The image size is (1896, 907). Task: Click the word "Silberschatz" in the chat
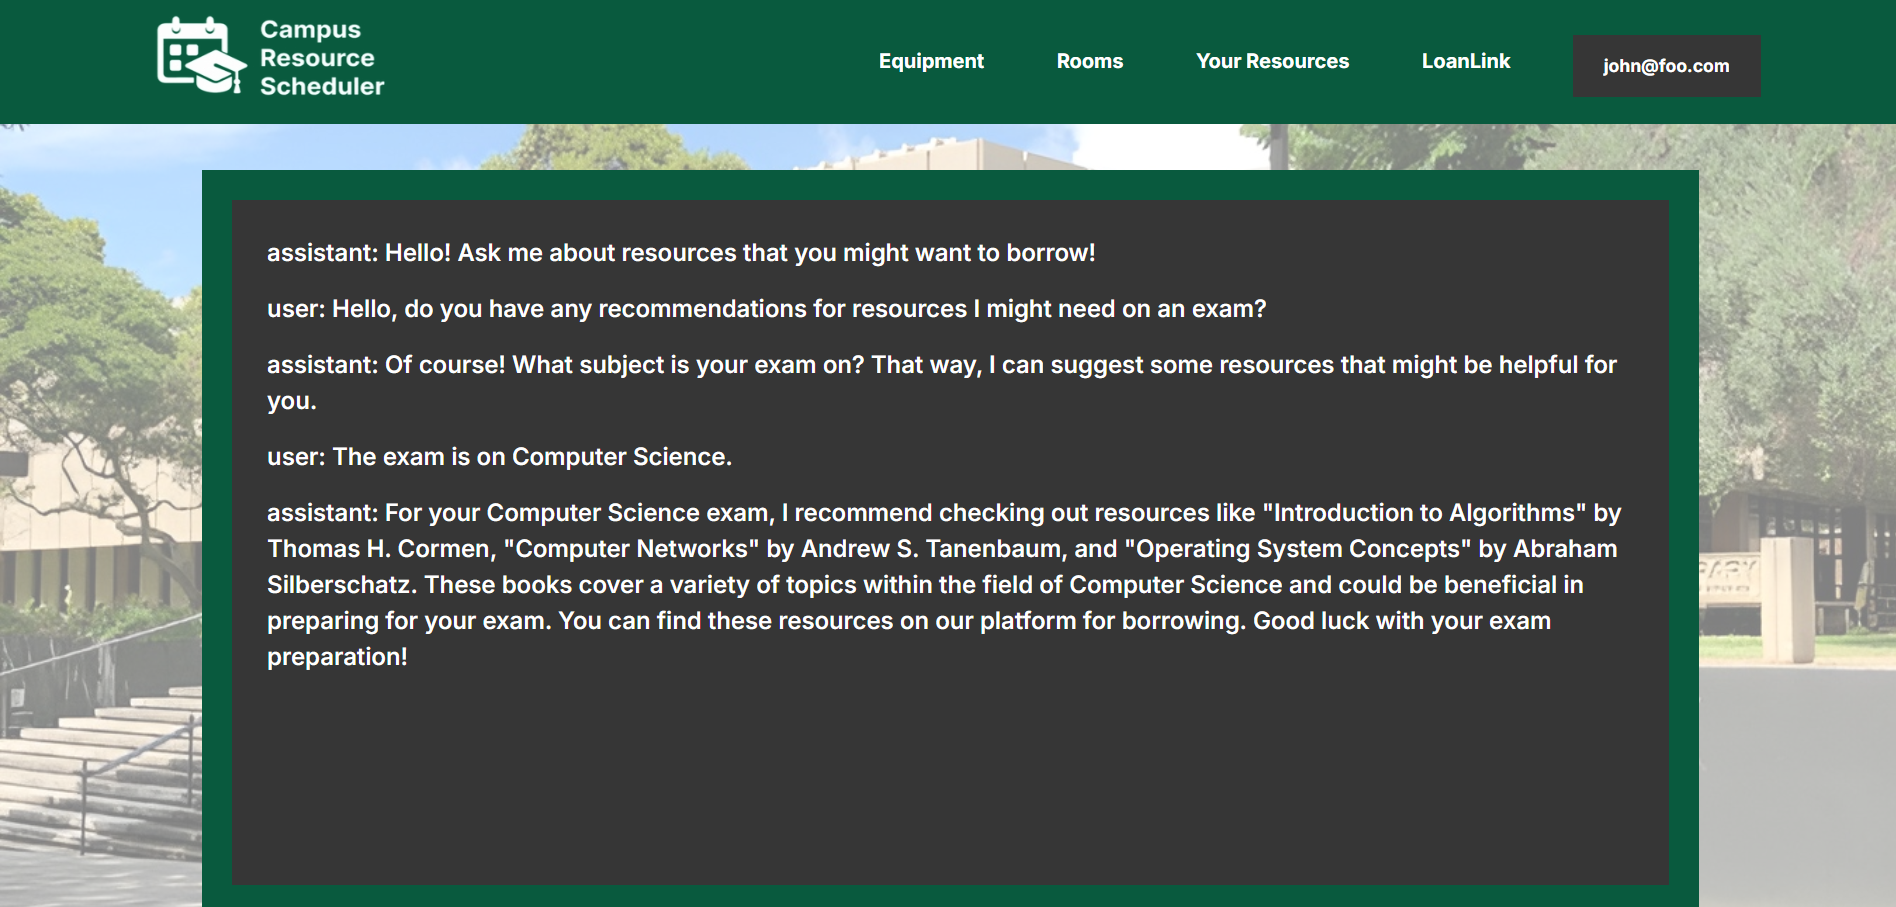(341, 585)
